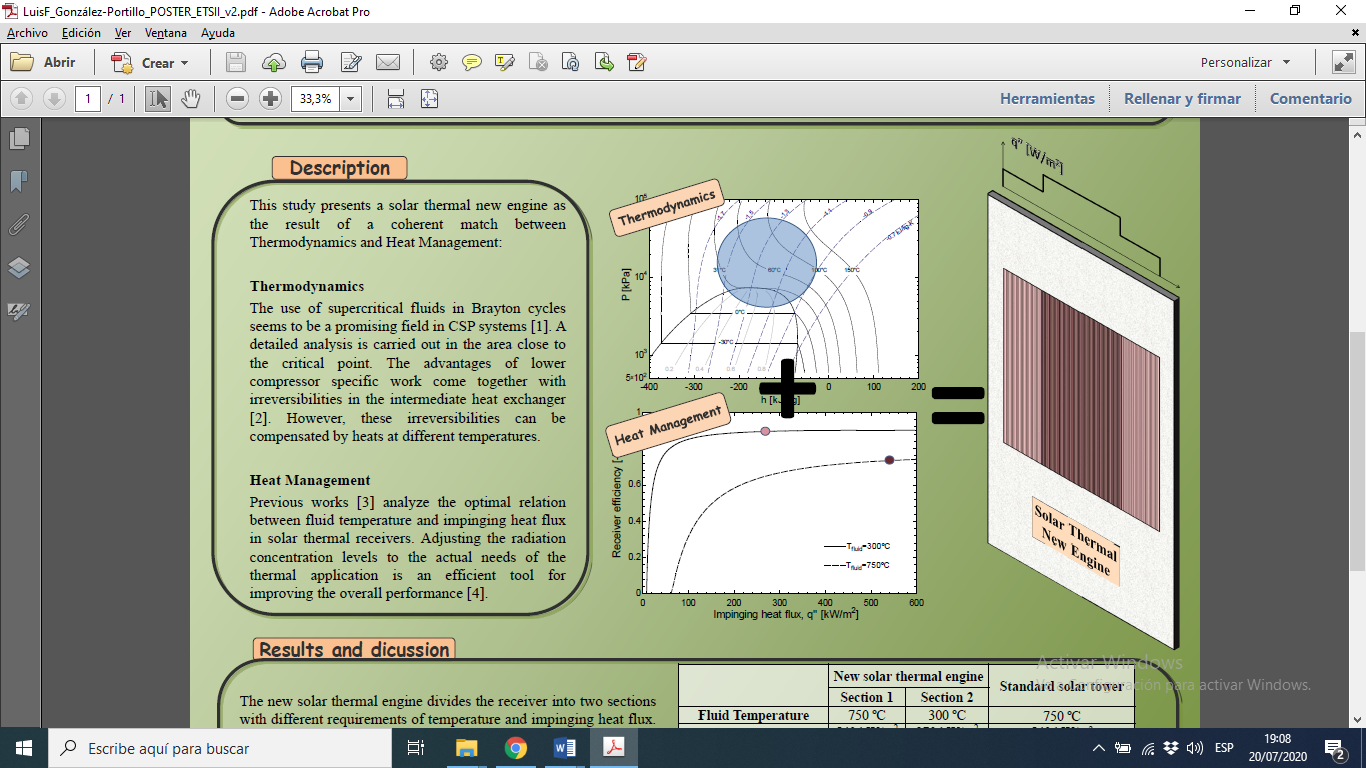Show the Attachments paperclip panel

(19, 224)
